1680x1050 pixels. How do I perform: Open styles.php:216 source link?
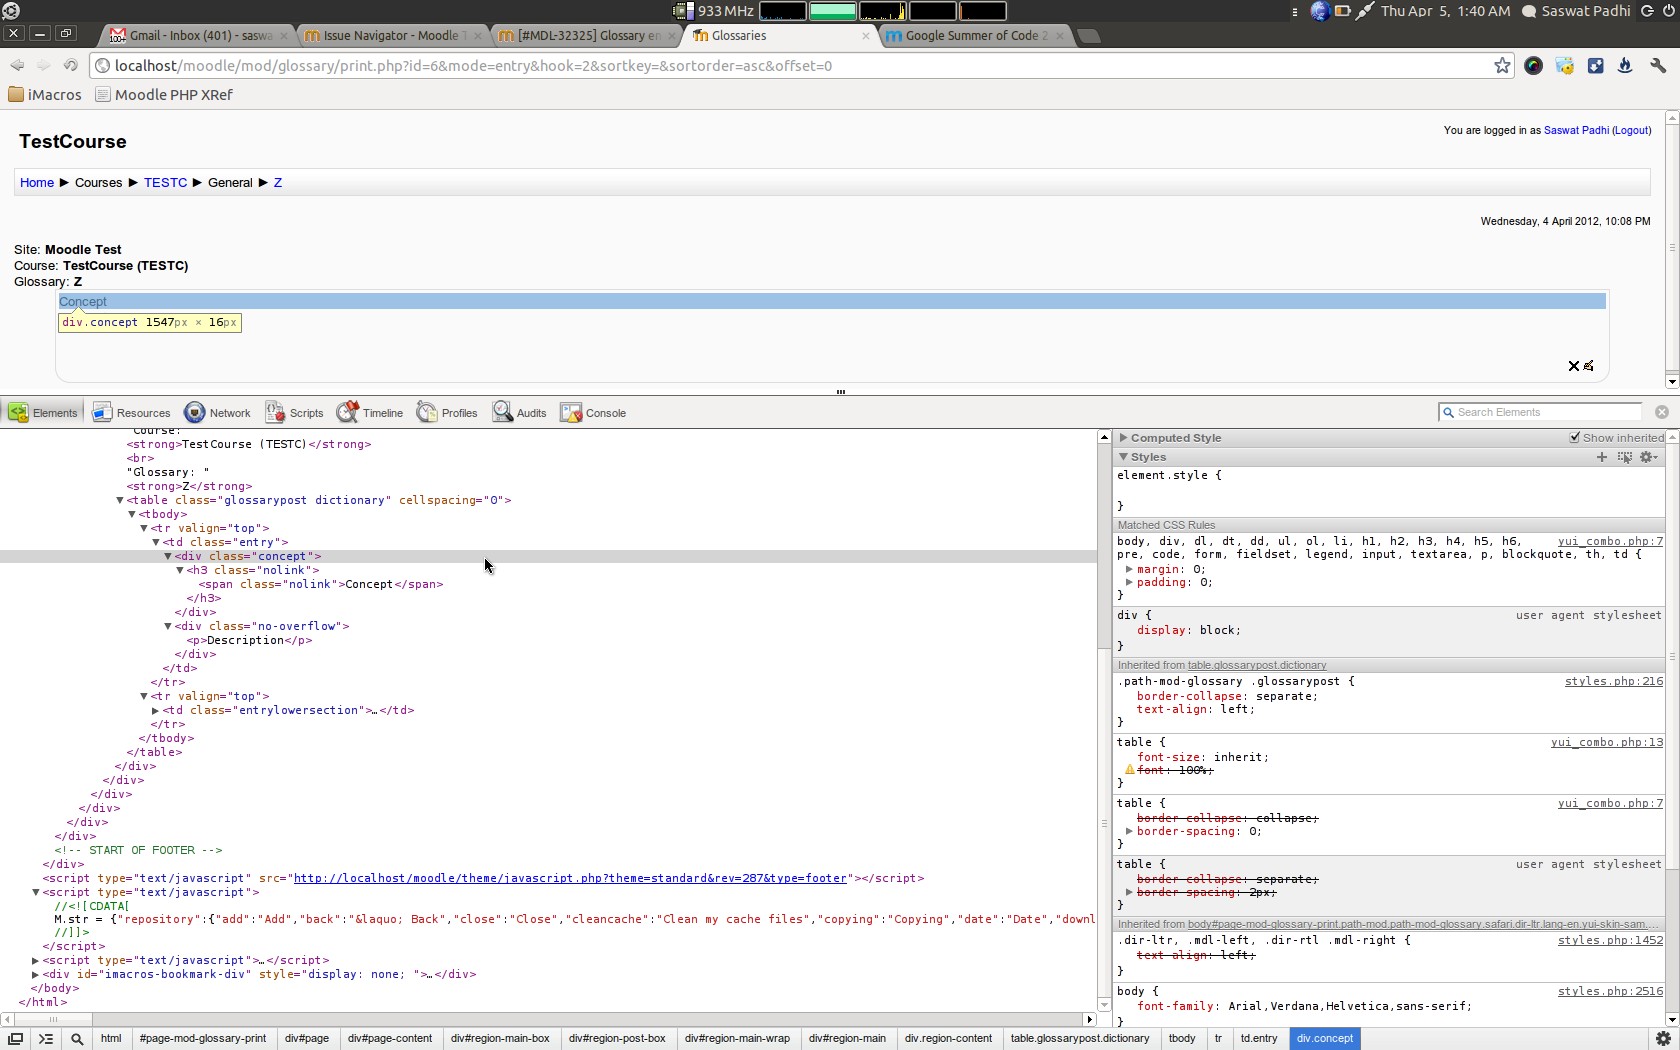(1613, 681)
